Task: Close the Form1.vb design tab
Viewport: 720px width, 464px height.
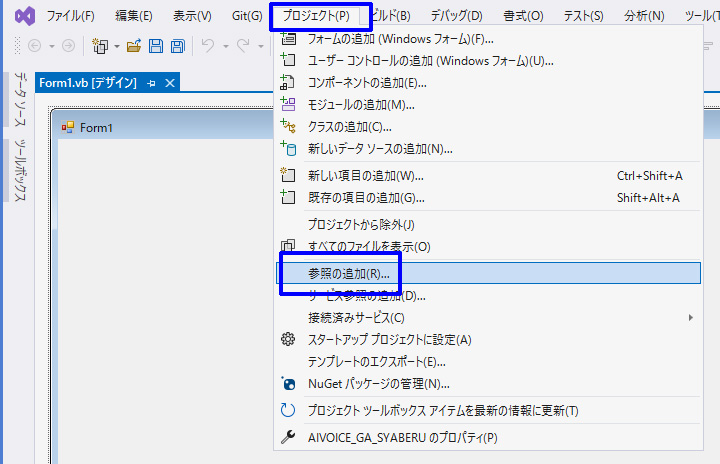Action: (x=170, y=83)
